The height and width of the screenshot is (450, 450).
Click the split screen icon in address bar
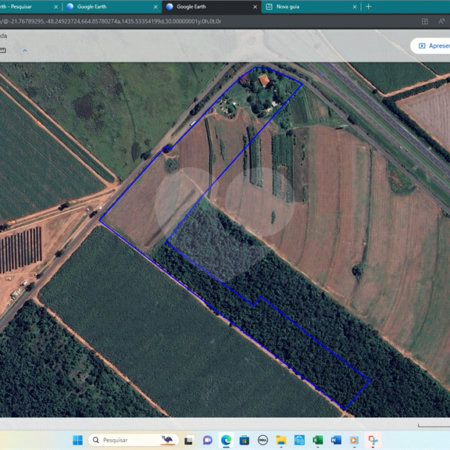pos(425,22)
